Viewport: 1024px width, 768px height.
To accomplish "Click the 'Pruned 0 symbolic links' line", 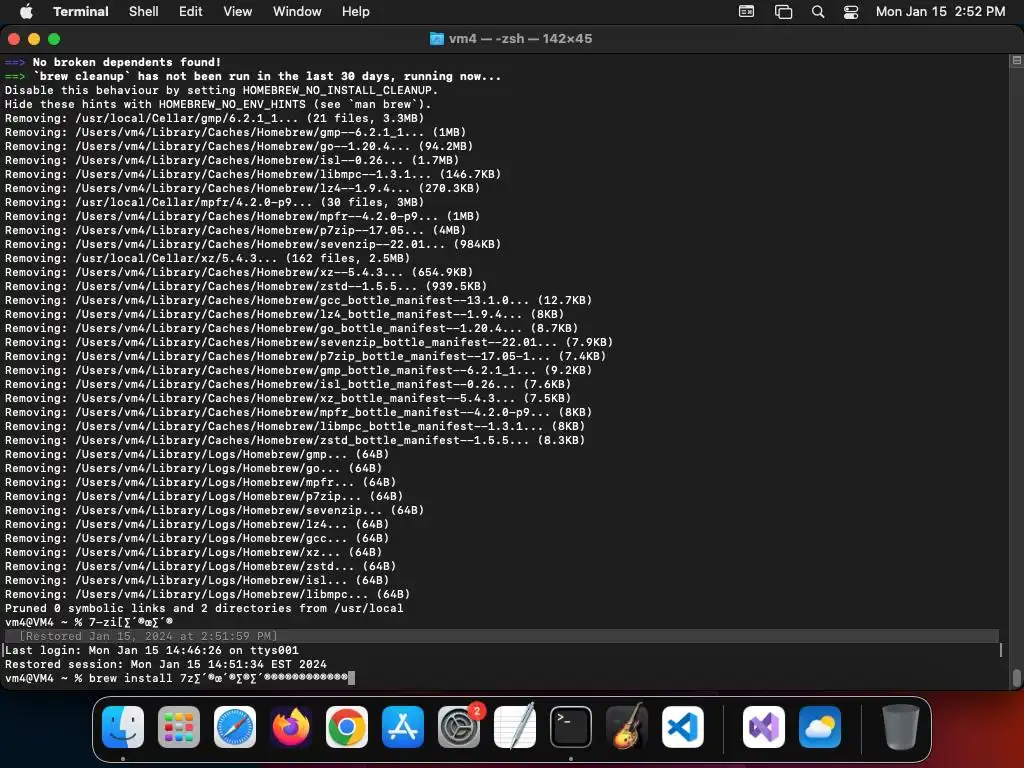I will [204, 609].
